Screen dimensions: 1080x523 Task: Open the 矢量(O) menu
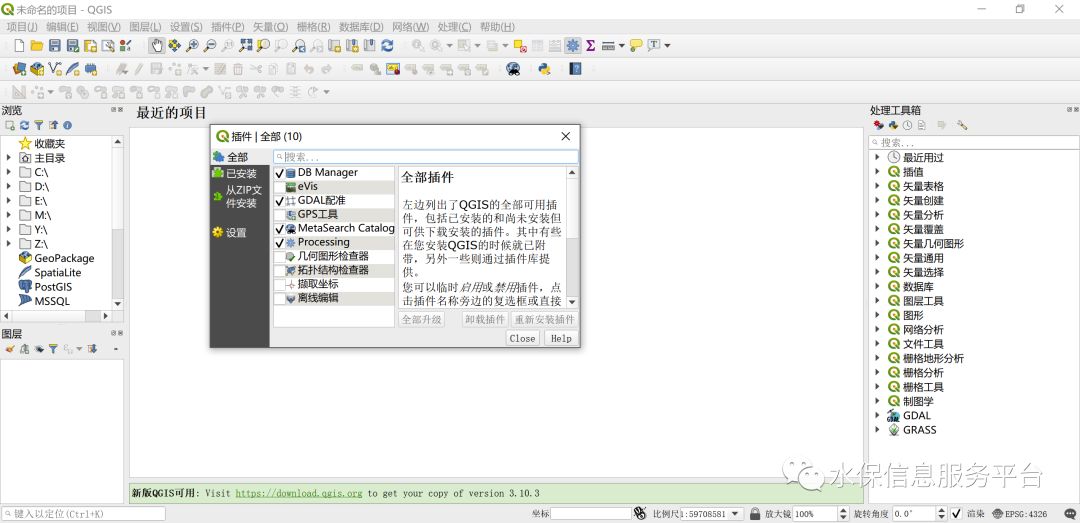click(271, 27)
